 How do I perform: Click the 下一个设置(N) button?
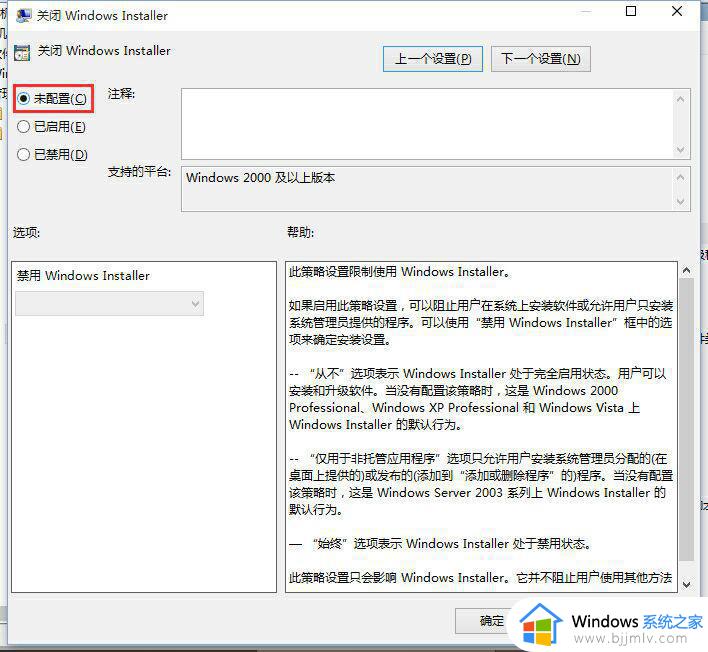coord(540,59)
